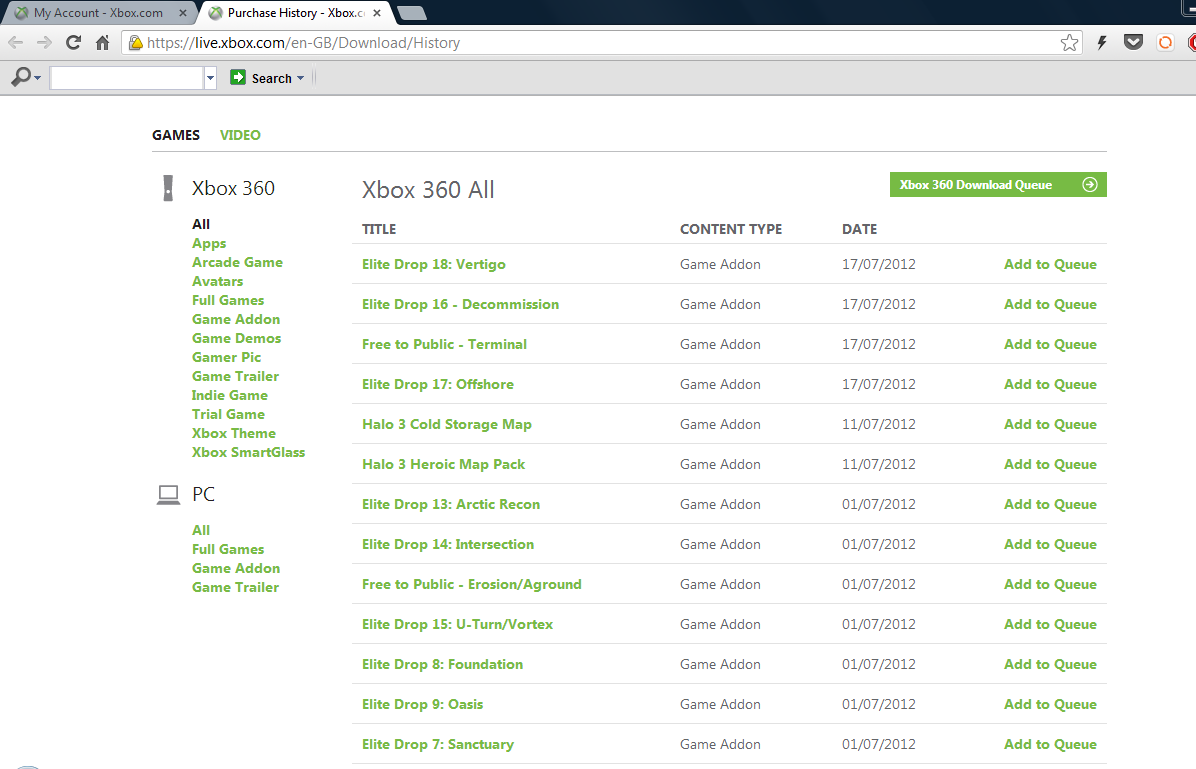This screenshot has height=769, width=1196.
Task: Click the Xbox 360 Download Queue button
Action: (998, 185)
